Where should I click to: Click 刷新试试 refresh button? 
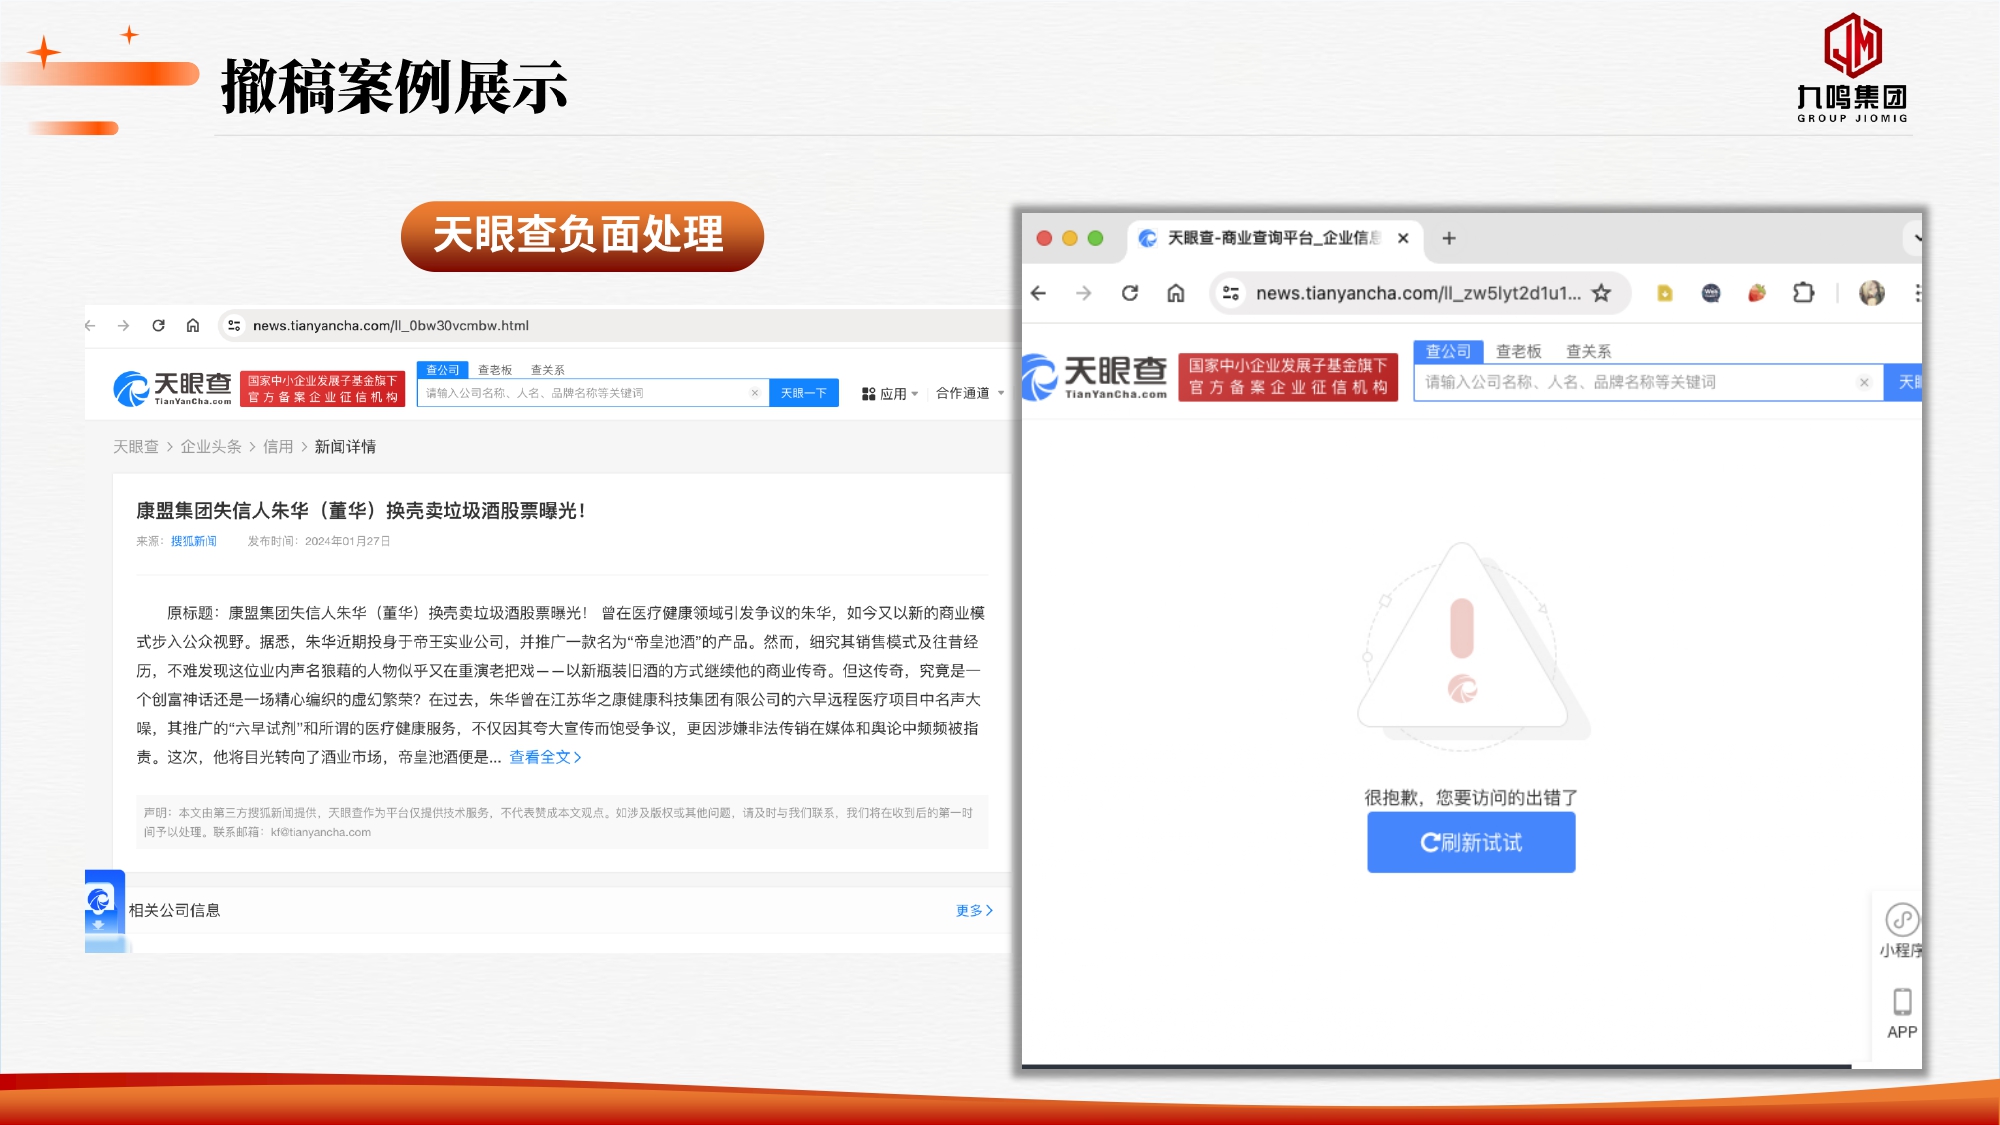click(1471, 842)
